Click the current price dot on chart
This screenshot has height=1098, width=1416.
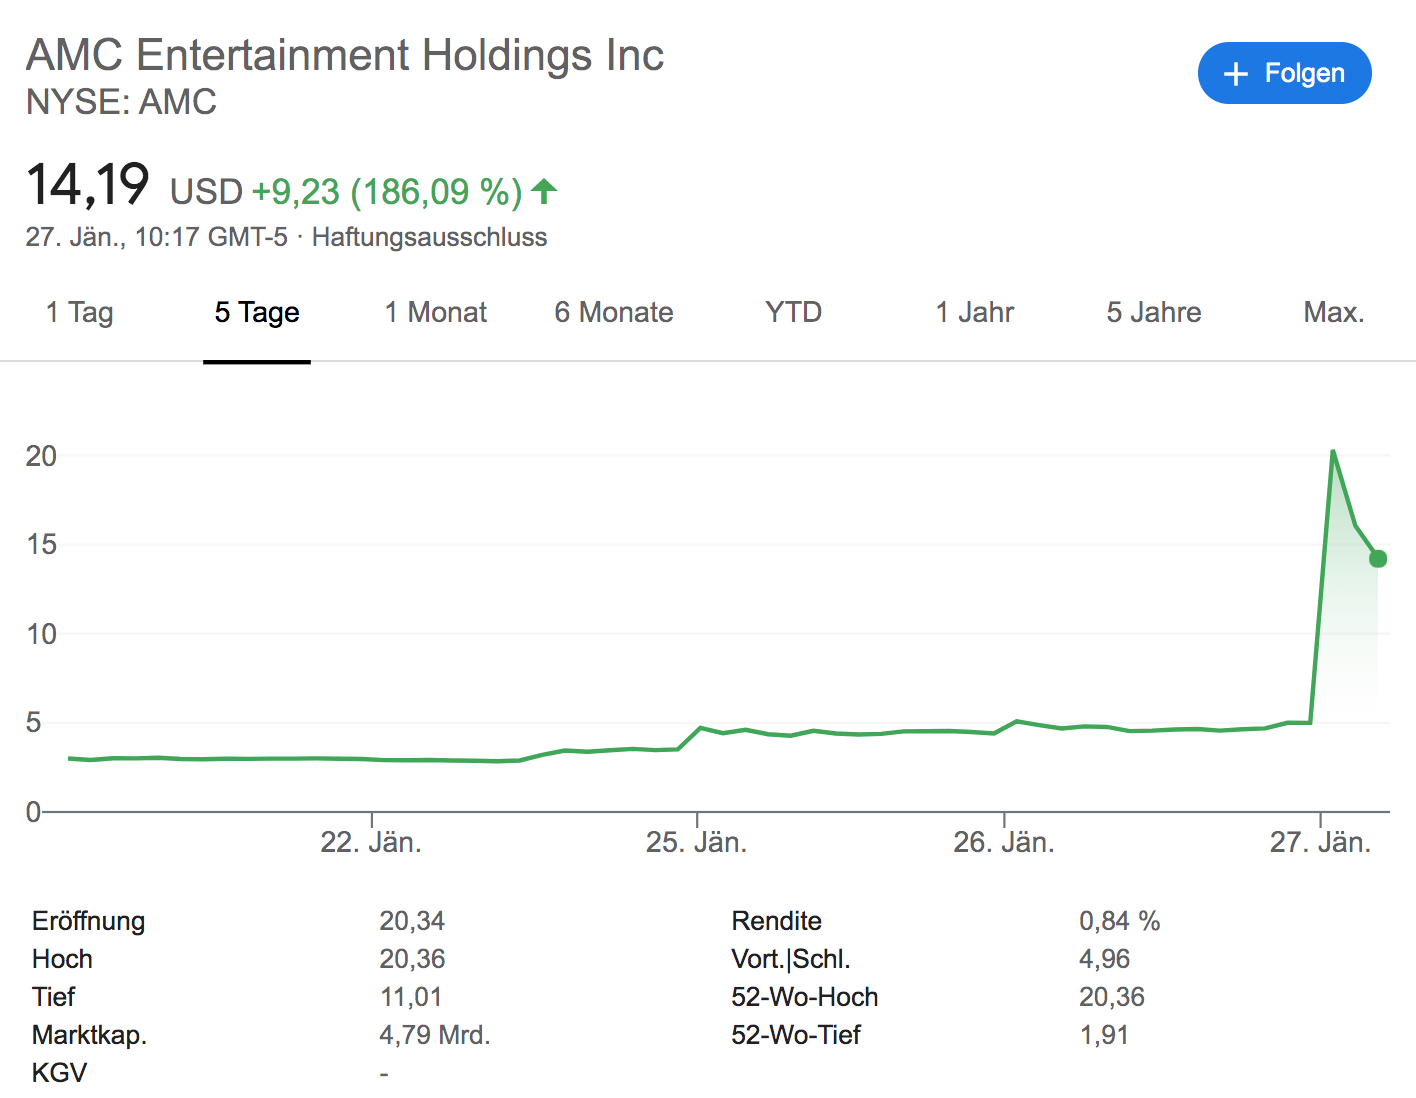pyautogui.click(x=1378, y=558)
